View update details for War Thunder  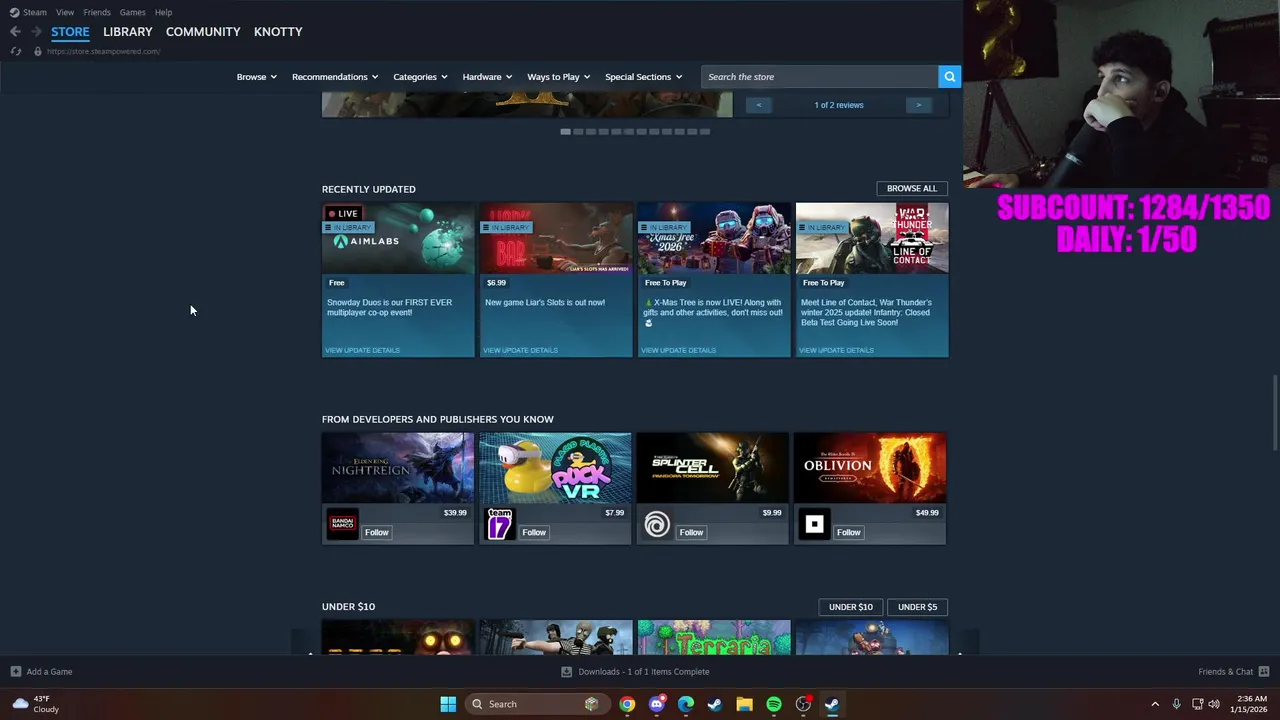tap(836, 350)
